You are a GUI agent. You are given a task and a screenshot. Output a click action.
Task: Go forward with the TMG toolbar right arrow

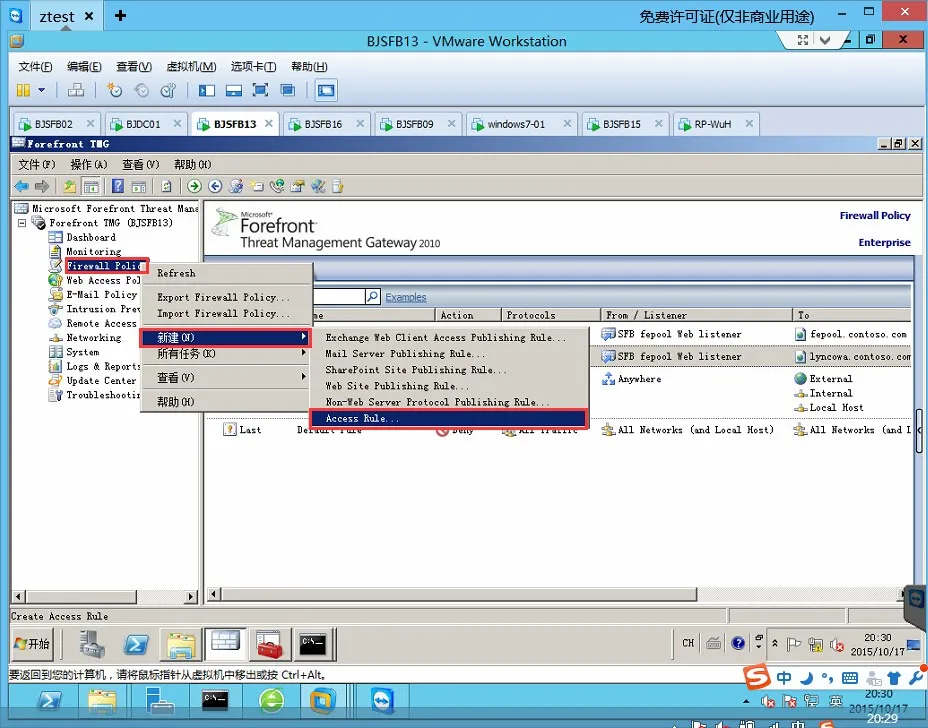point(41,186)
